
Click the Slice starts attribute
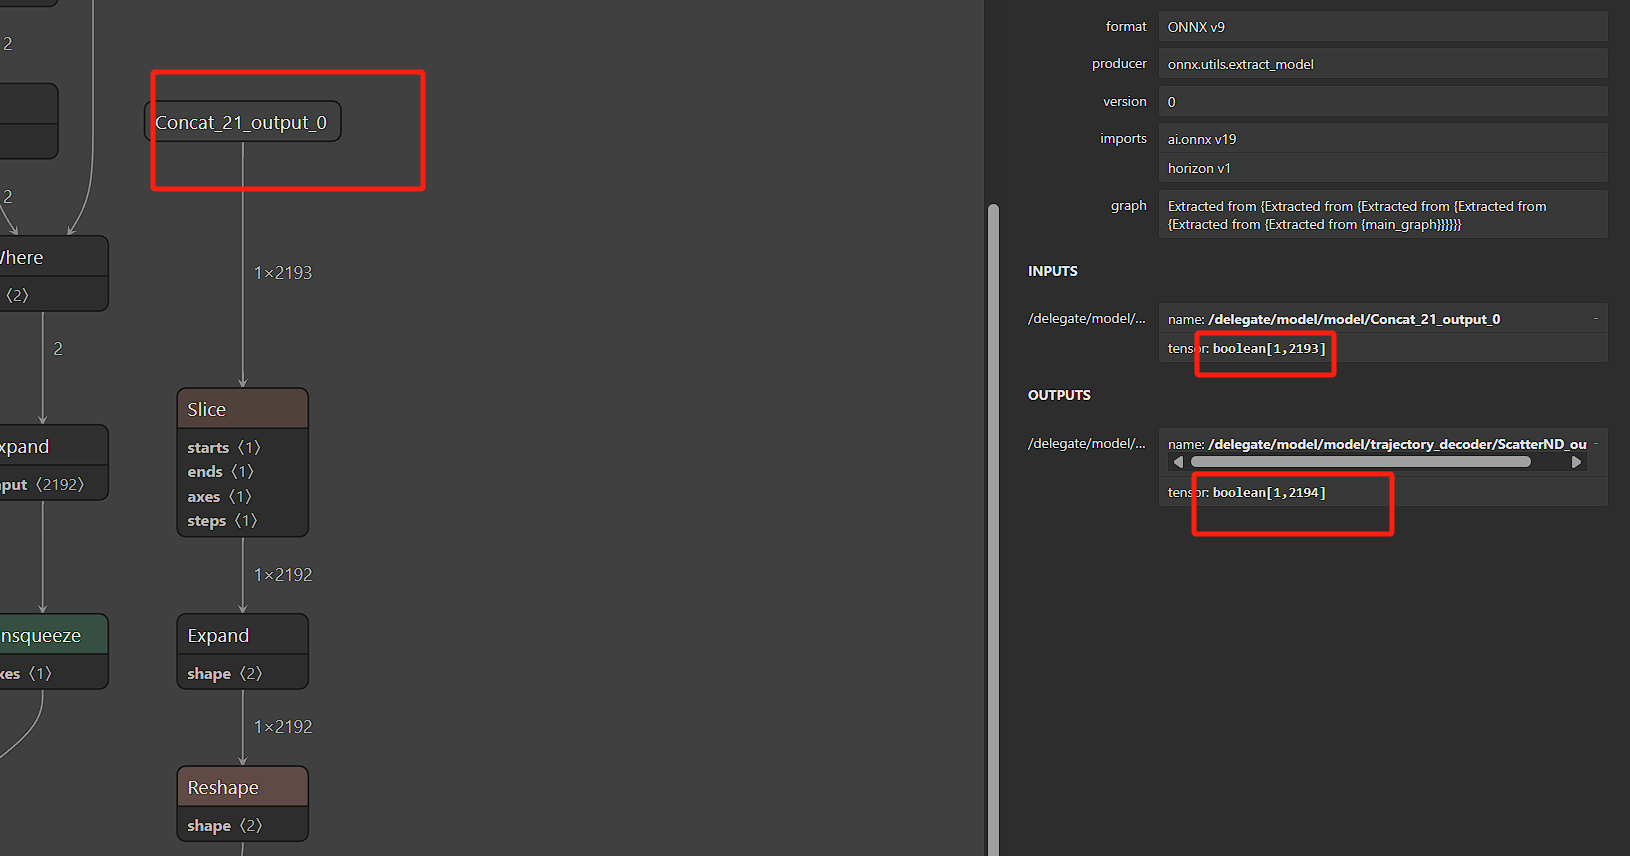[223, 448]
